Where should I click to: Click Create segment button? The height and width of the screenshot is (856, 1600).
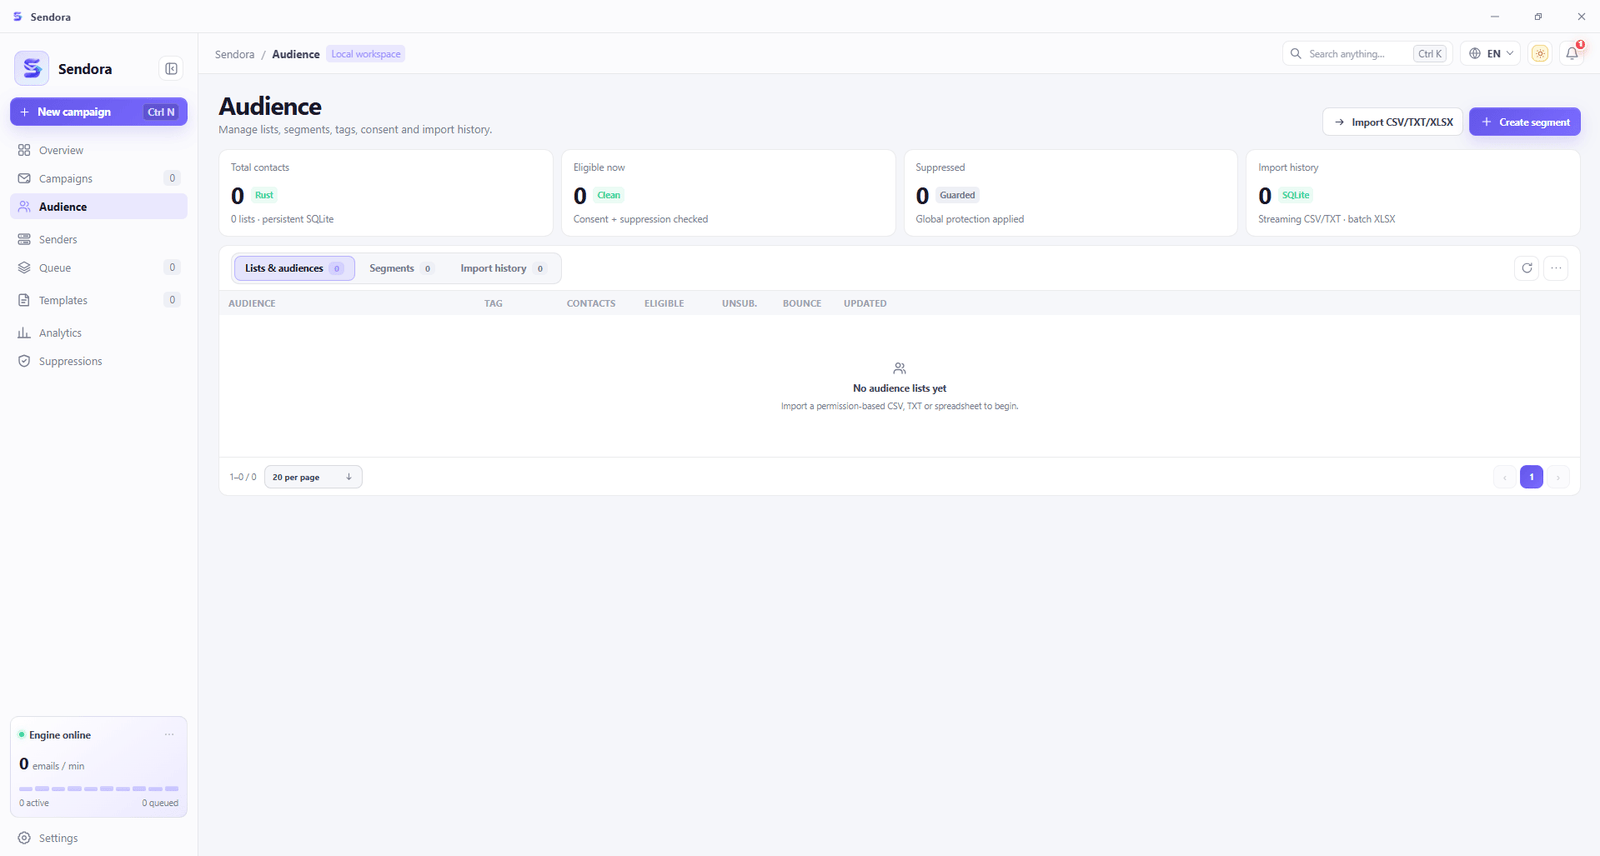click(x=1525, y=122)
